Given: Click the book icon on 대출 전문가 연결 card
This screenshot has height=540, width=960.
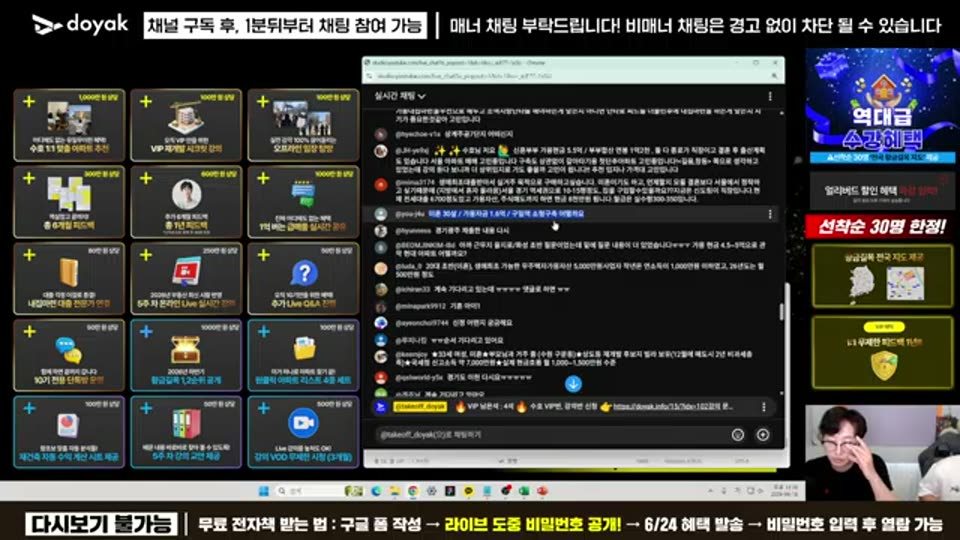Looking at the screenshot, I should tap(69, 272).
